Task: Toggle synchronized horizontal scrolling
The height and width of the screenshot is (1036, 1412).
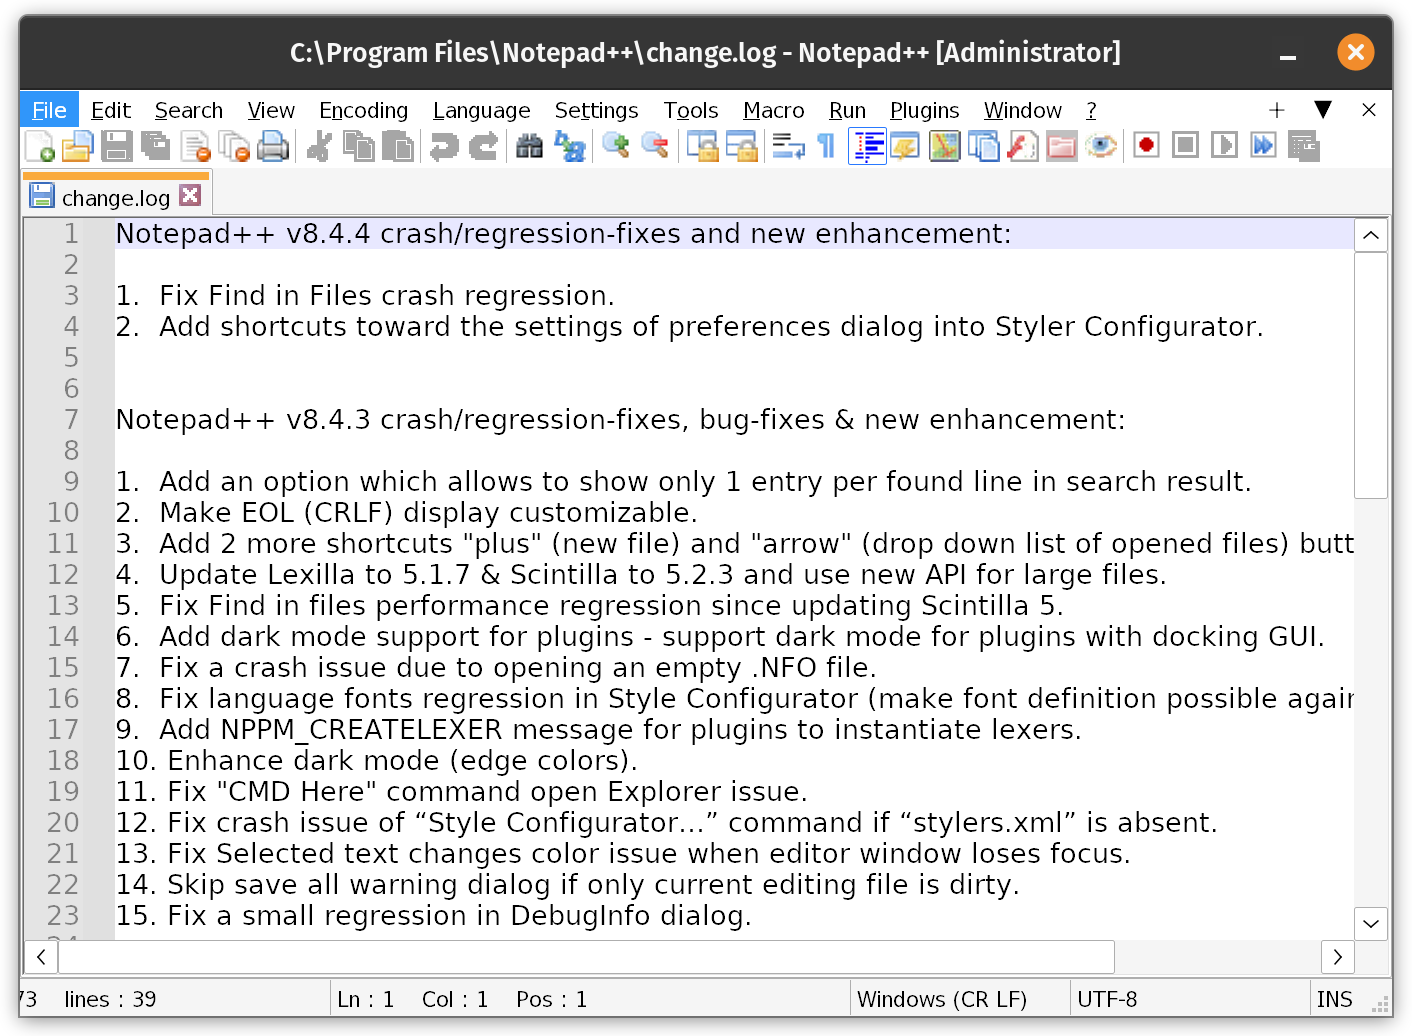Action: point(740,146)
